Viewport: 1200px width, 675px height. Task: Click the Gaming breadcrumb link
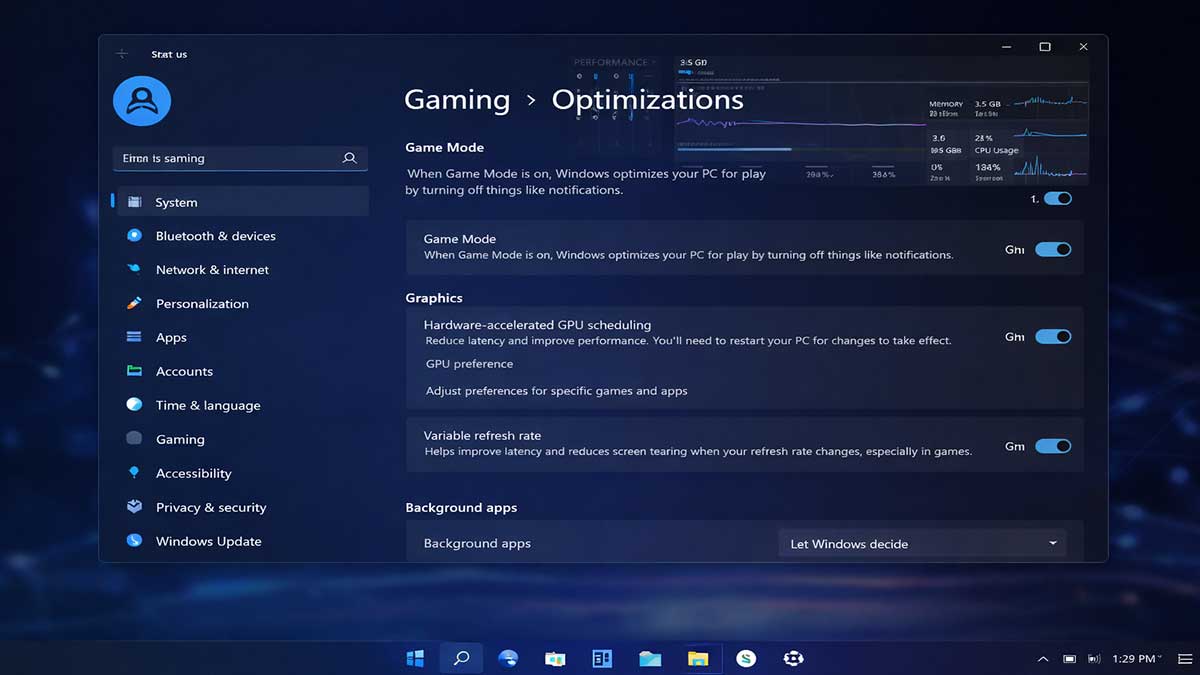[x=456, y=99]
